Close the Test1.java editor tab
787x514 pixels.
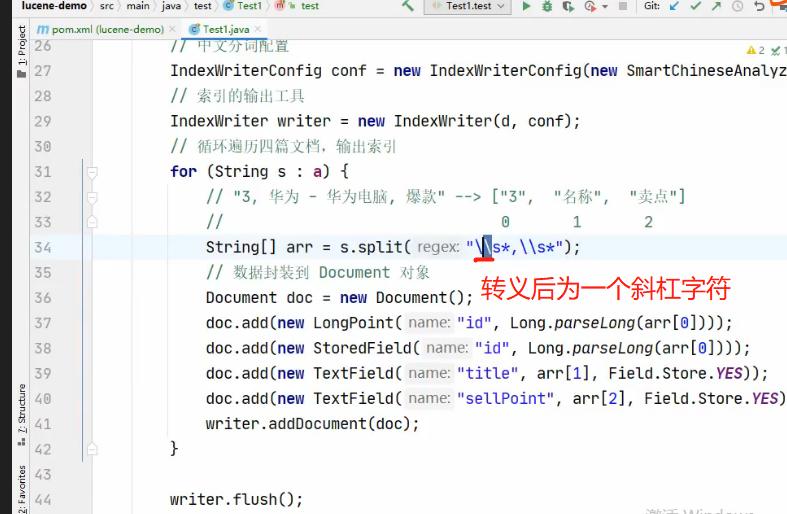coord(257,29)
